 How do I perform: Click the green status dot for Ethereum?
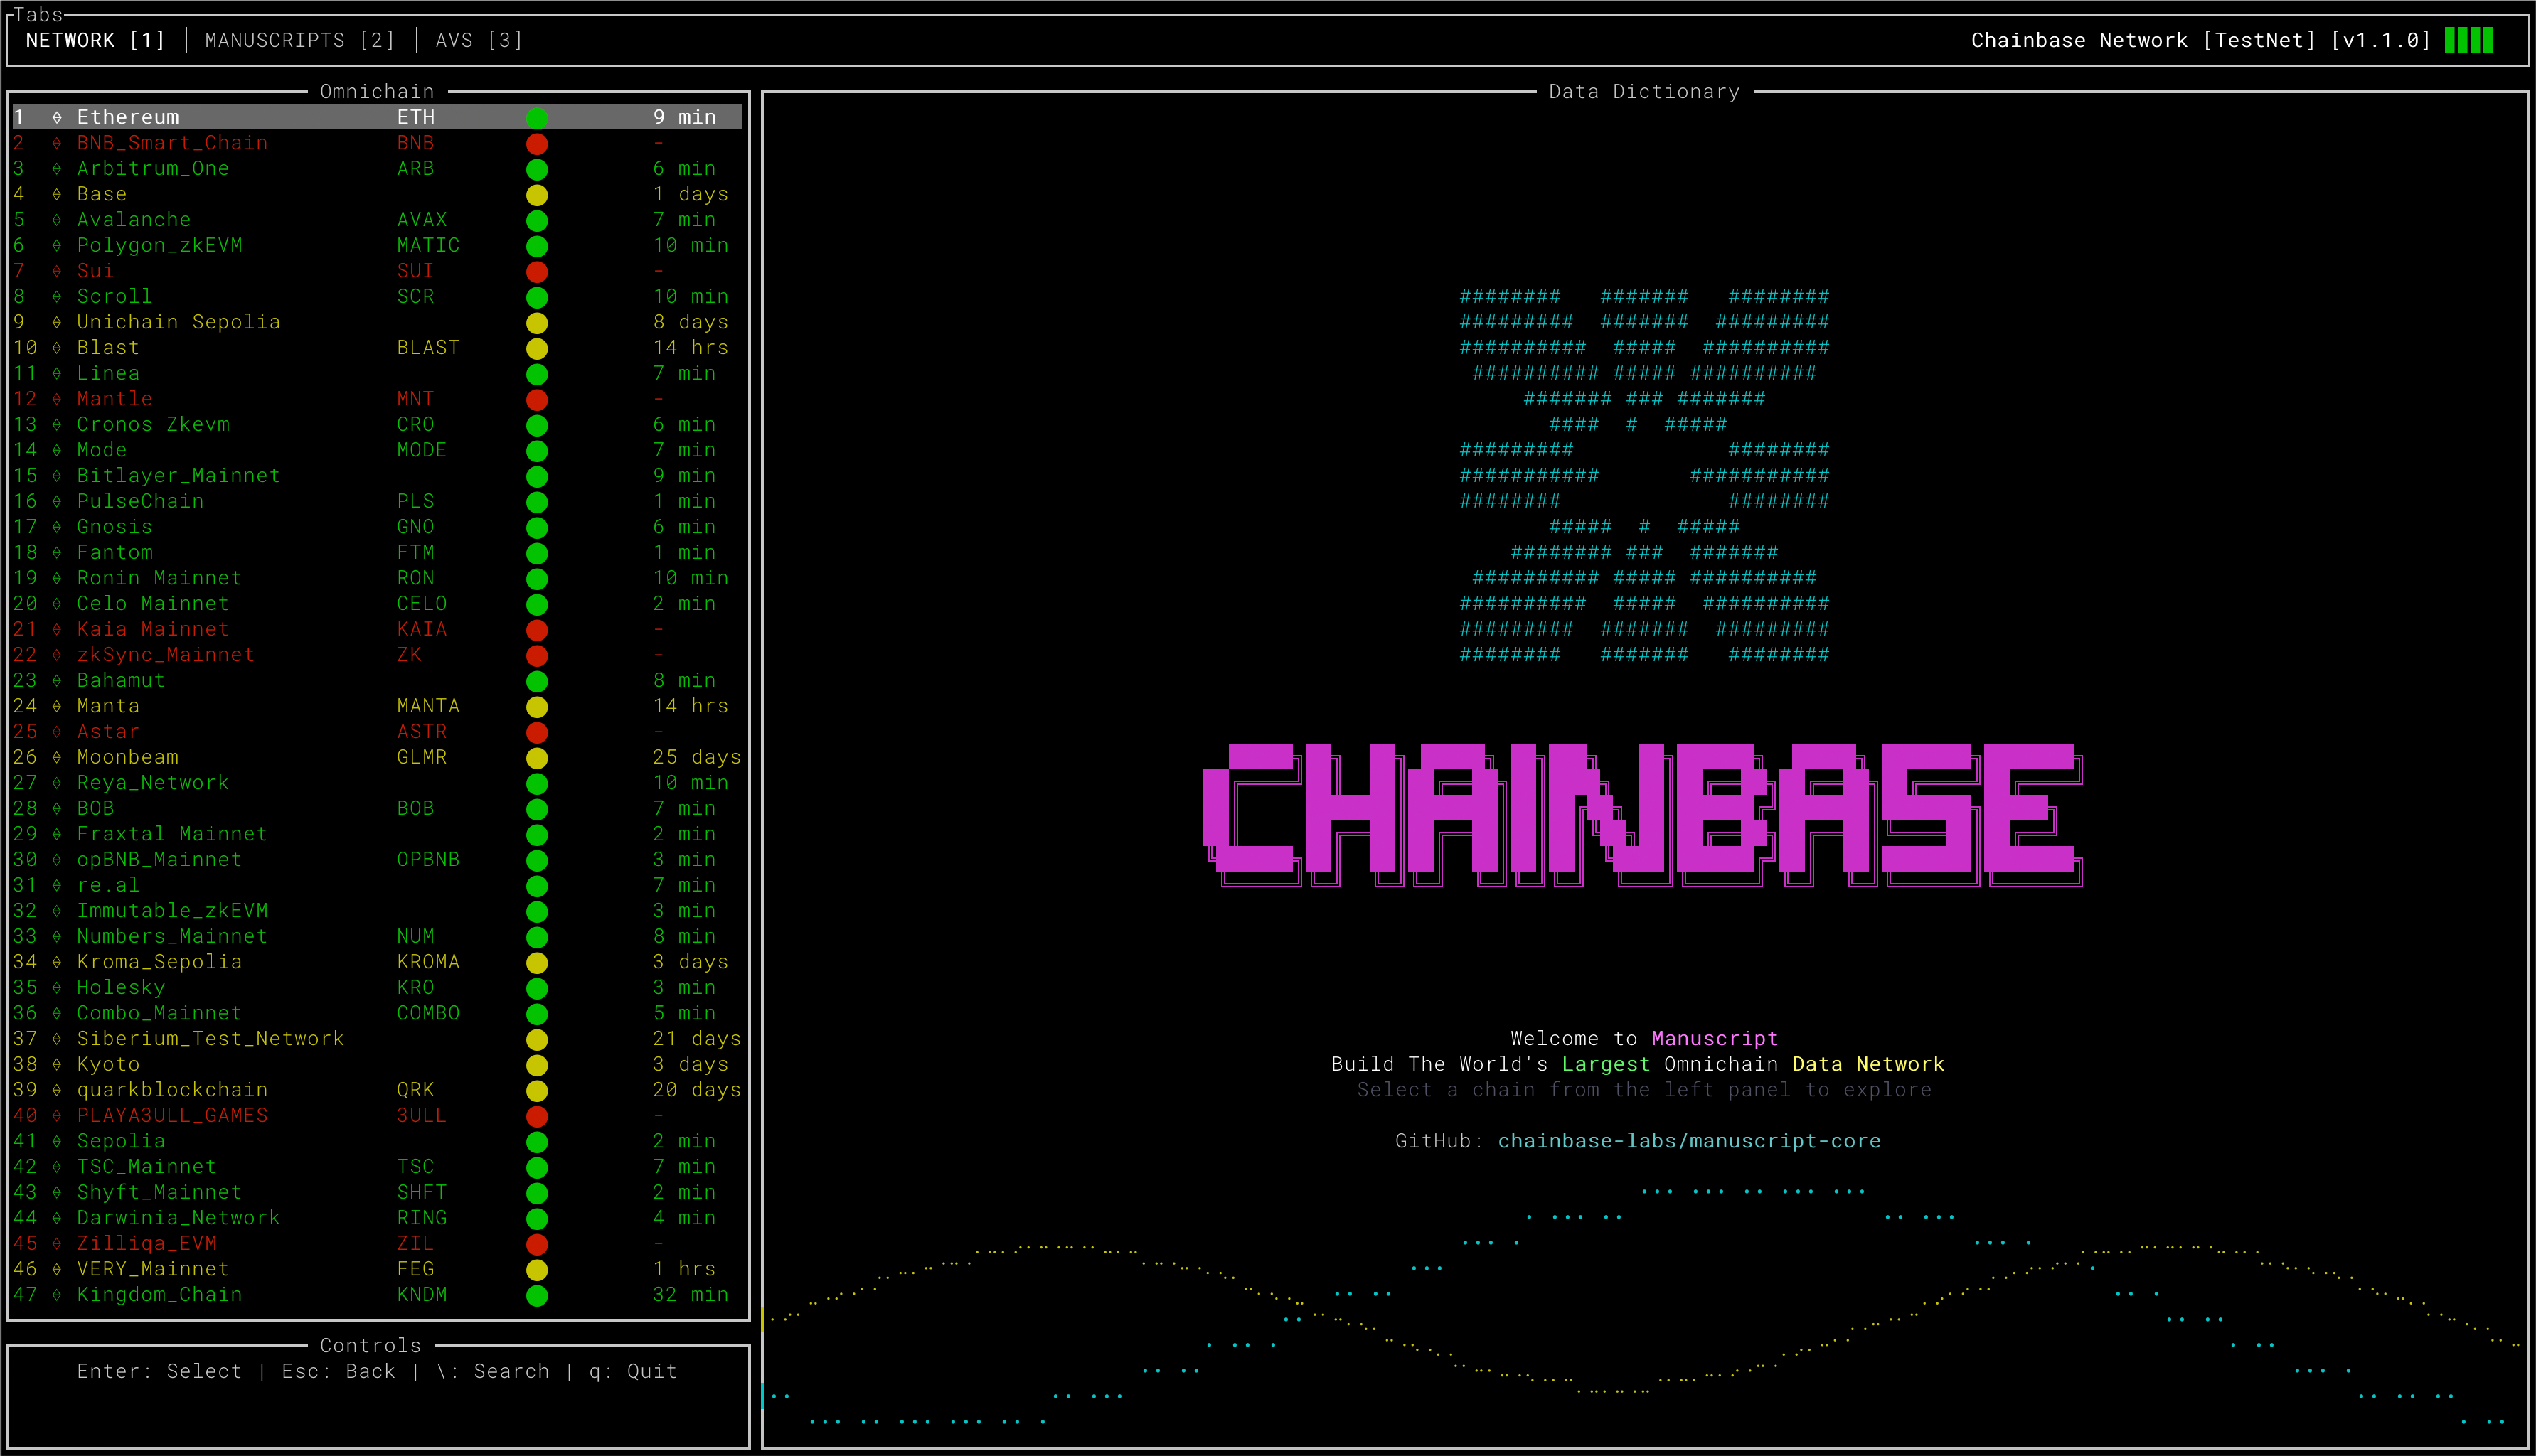(537, 118)
